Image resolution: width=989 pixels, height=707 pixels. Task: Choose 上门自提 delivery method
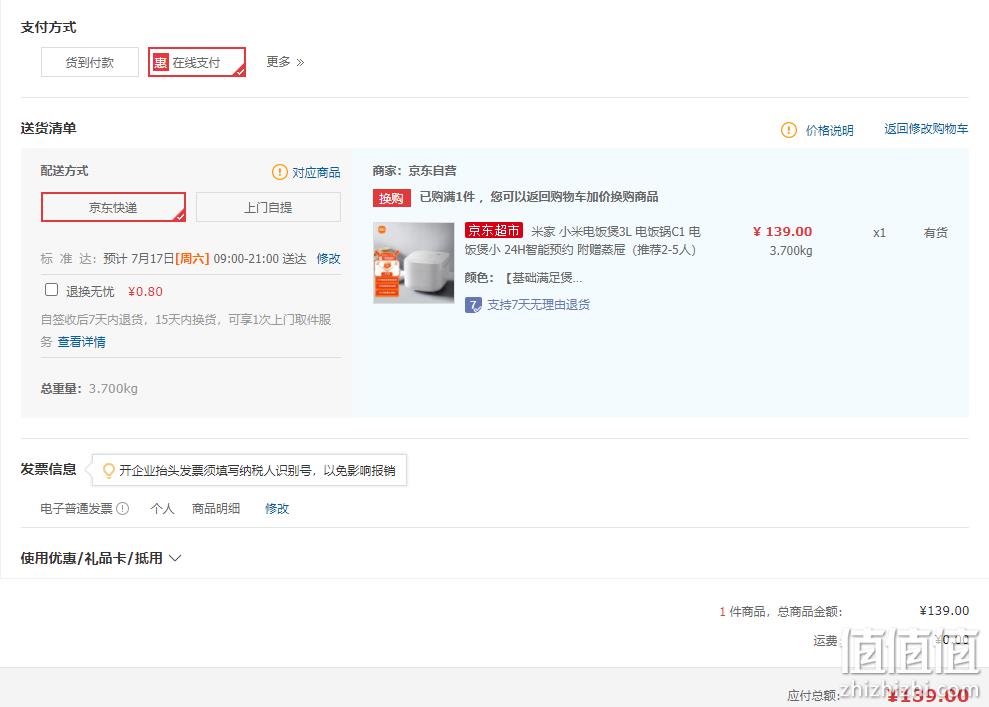268,207
